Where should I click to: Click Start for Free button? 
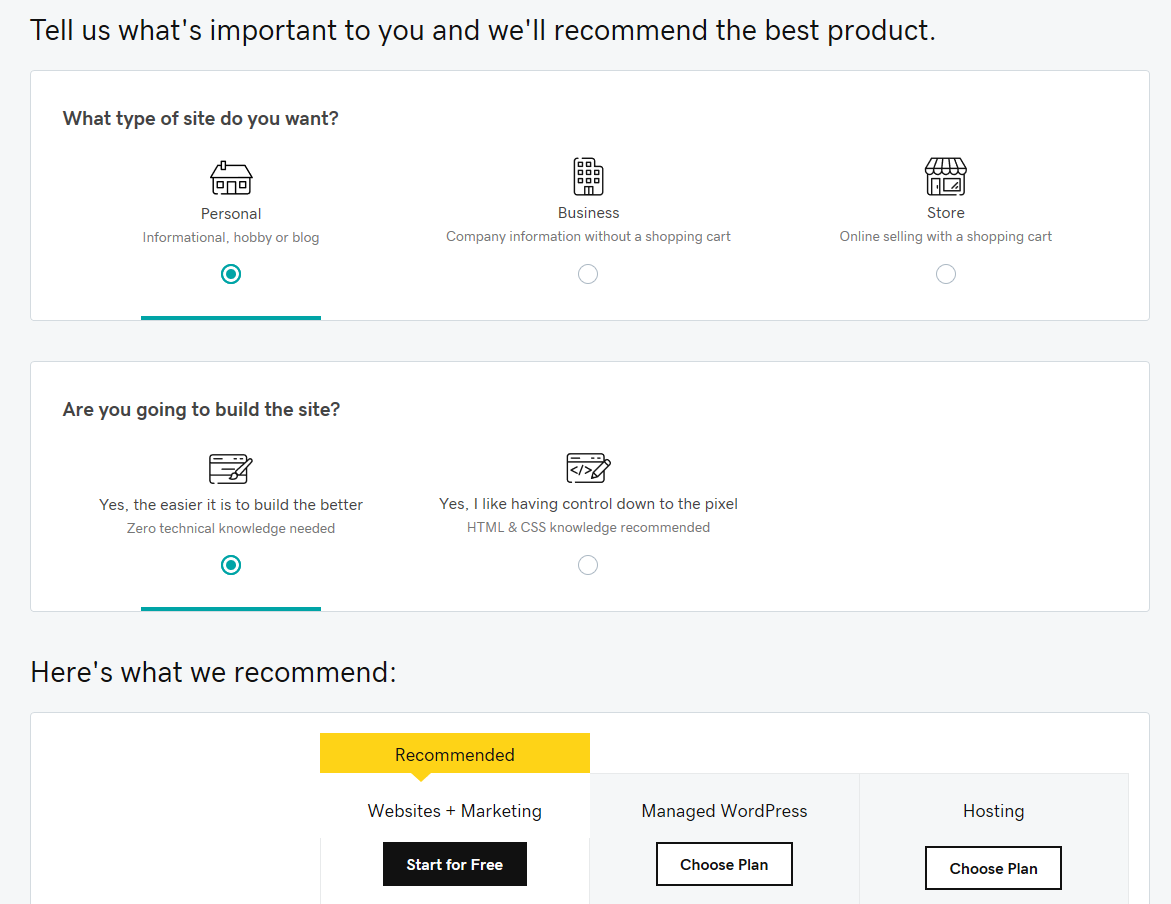tap(455, 864)
